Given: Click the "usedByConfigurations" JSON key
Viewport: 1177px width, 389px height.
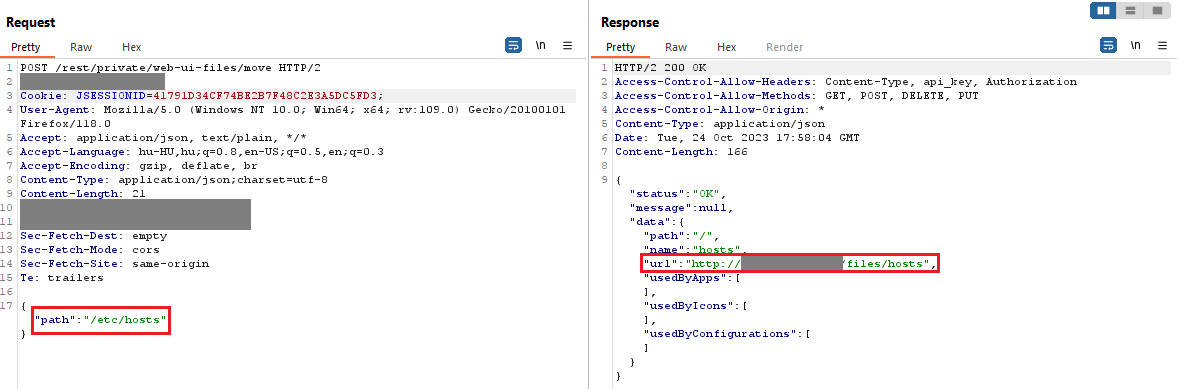Looking at the screenshot, I should [x=720, y=333].
